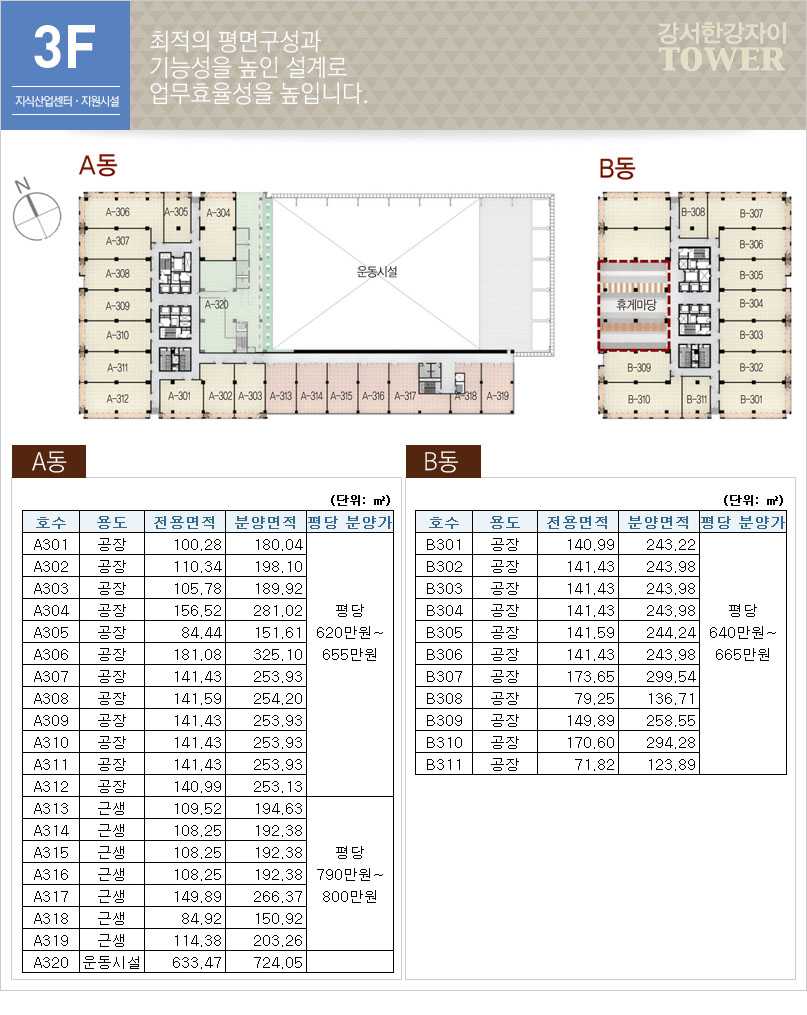Click the north compass icon
807x1015 pixels.
coord(36,208)
